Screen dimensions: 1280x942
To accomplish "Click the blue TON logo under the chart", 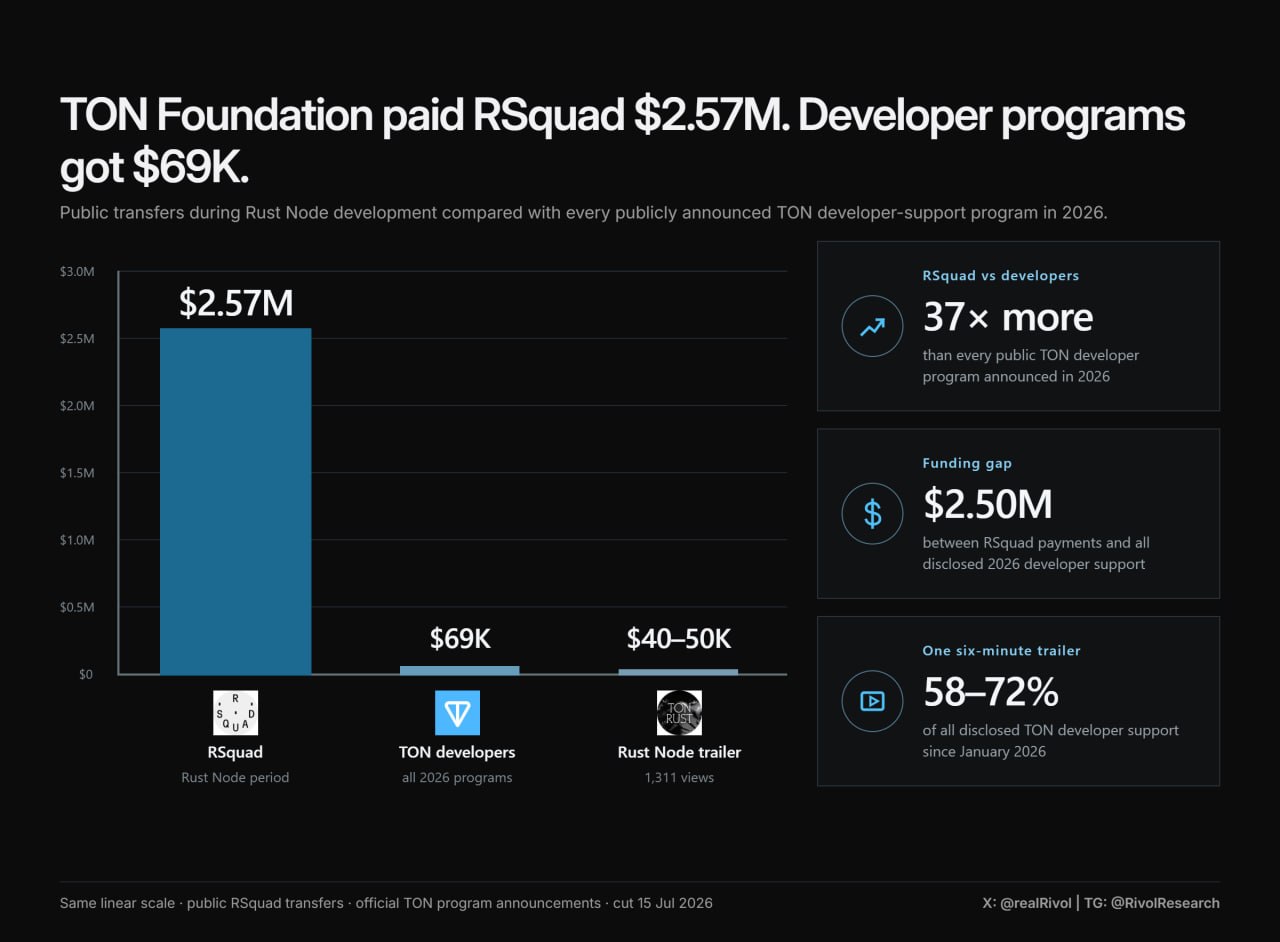I will coord(457,713).
